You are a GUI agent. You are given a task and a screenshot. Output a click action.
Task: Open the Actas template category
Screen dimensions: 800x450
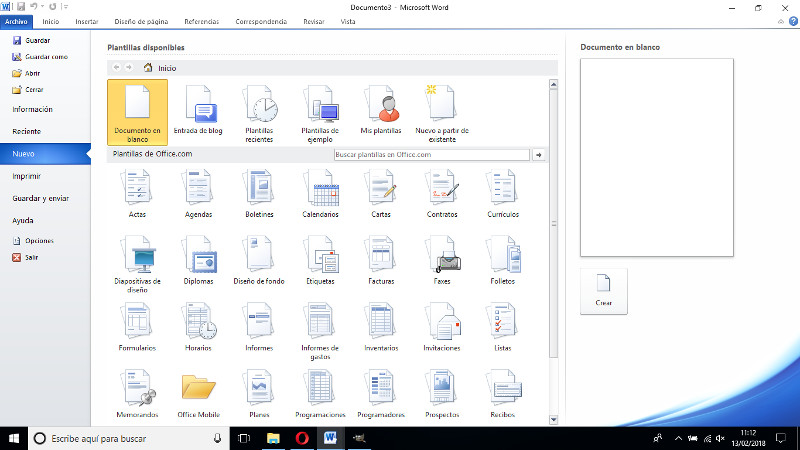pyautogui.click(x=137, y=194)
